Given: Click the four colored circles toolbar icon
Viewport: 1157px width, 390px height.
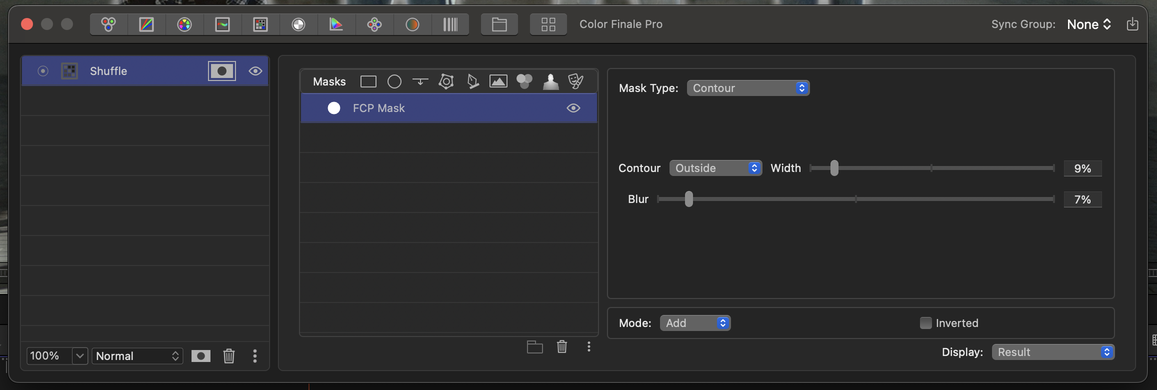Looking at the screenshot, I should pos(374,24).
